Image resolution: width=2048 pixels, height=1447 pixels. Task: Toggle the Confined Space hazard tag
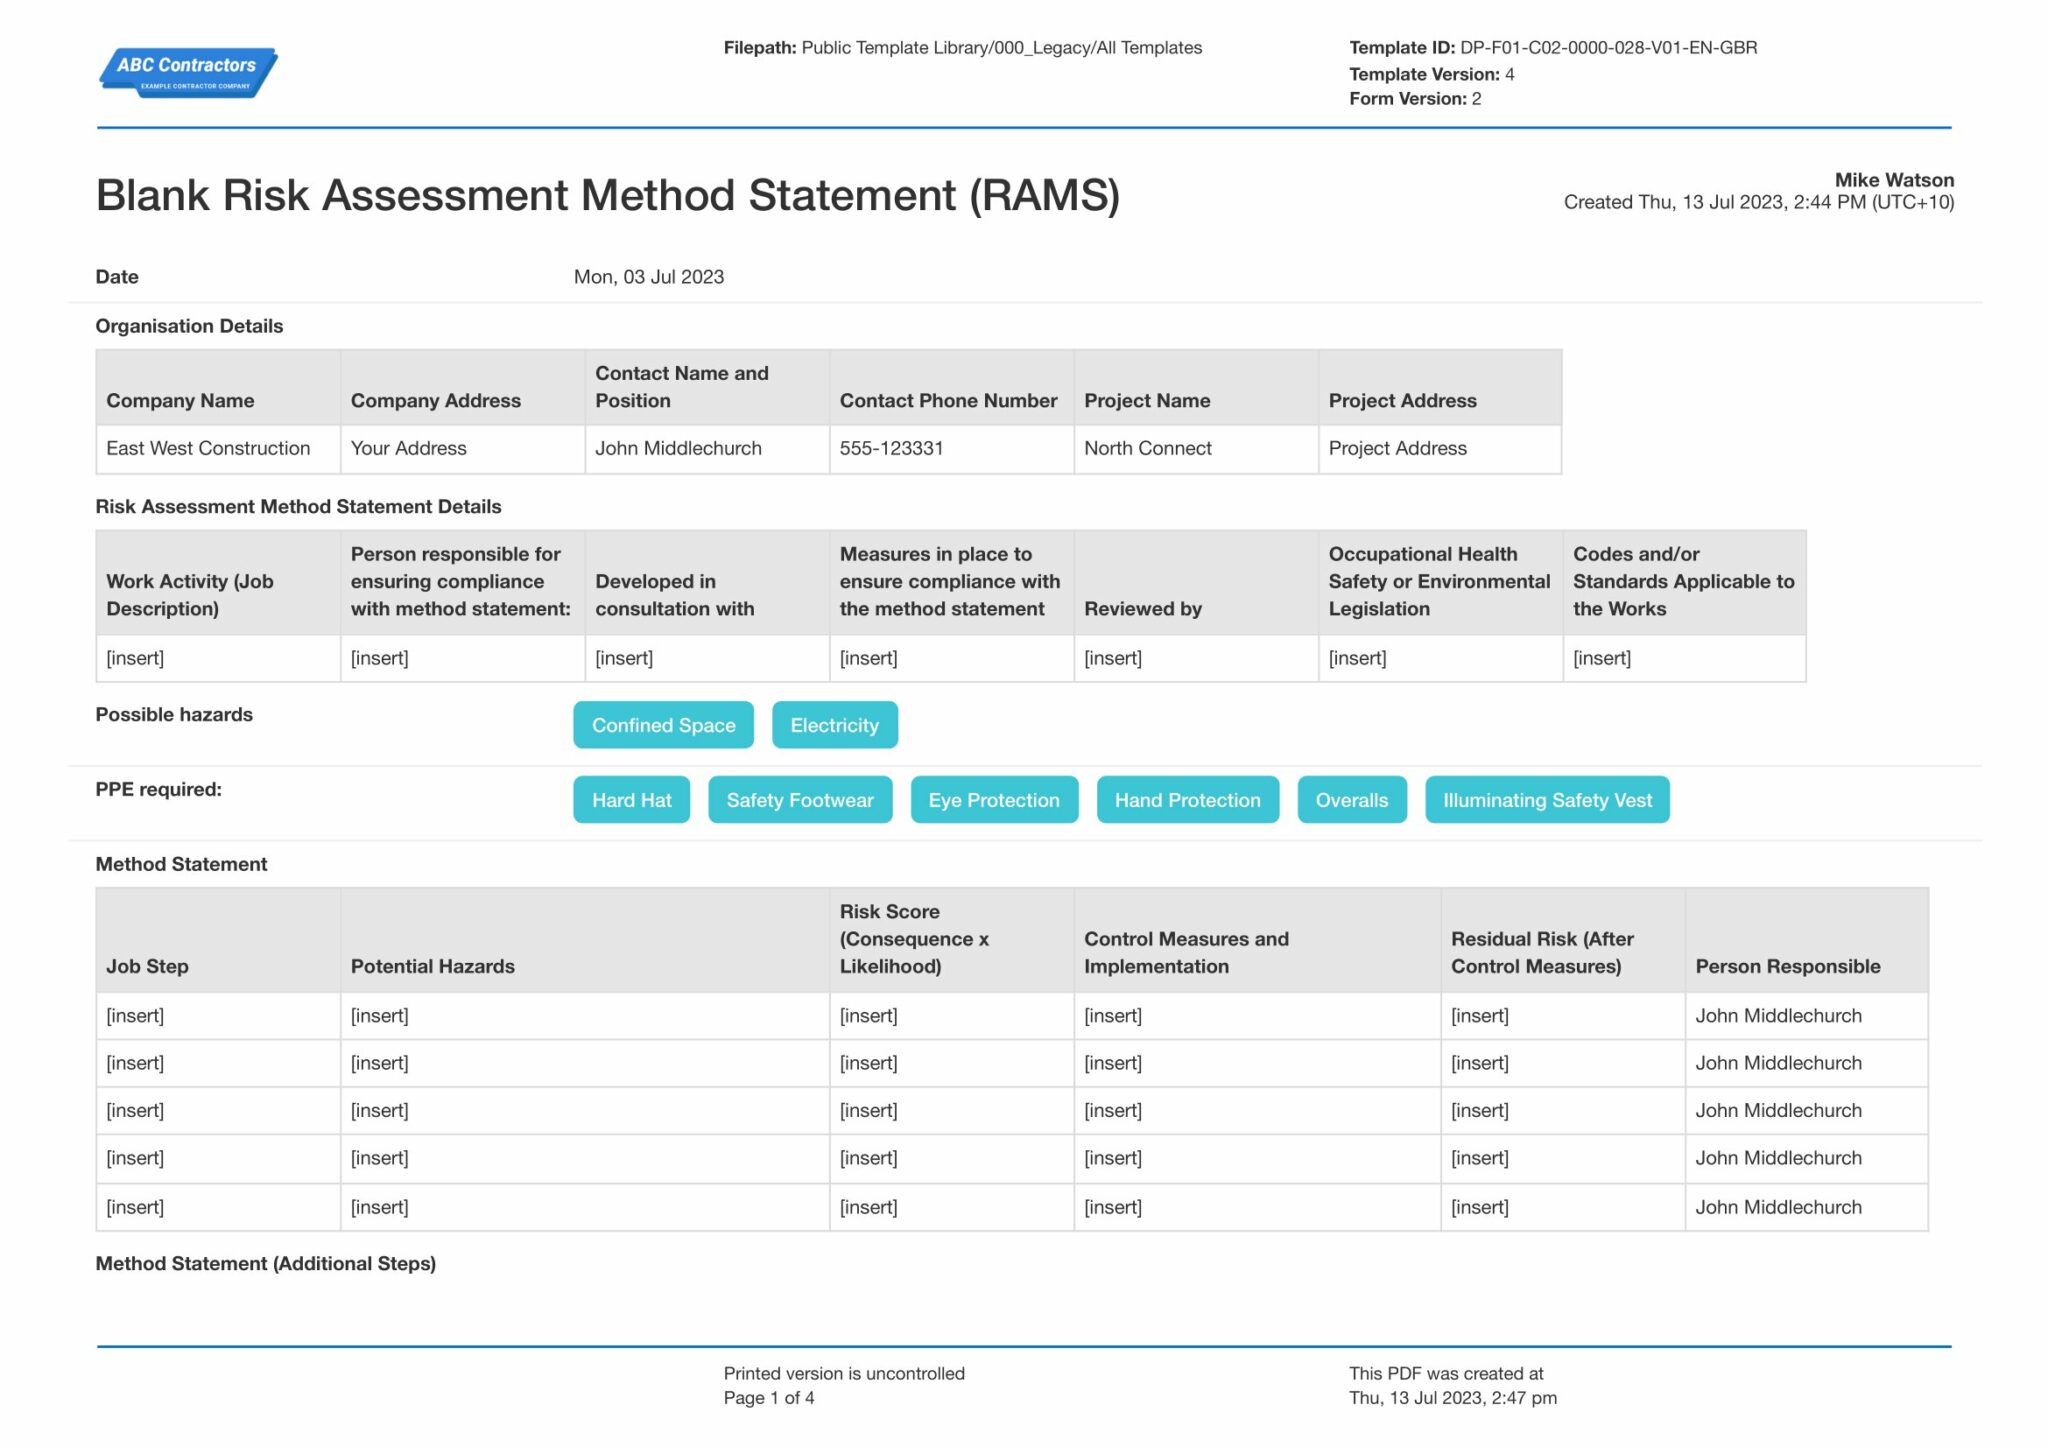(662, 724)
